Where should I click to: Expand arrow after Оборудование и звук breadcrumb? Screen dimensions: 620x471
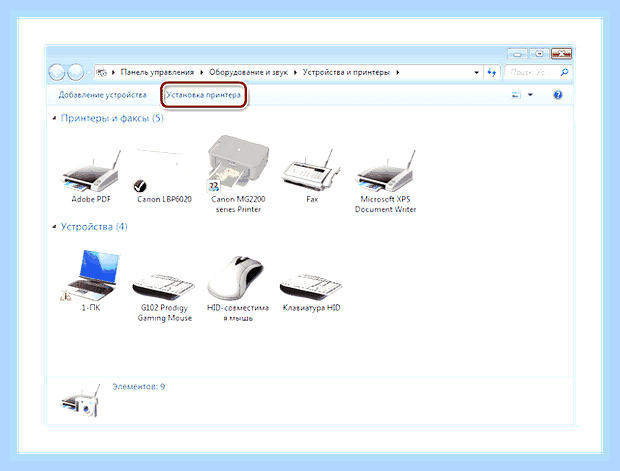click(295, 72)
